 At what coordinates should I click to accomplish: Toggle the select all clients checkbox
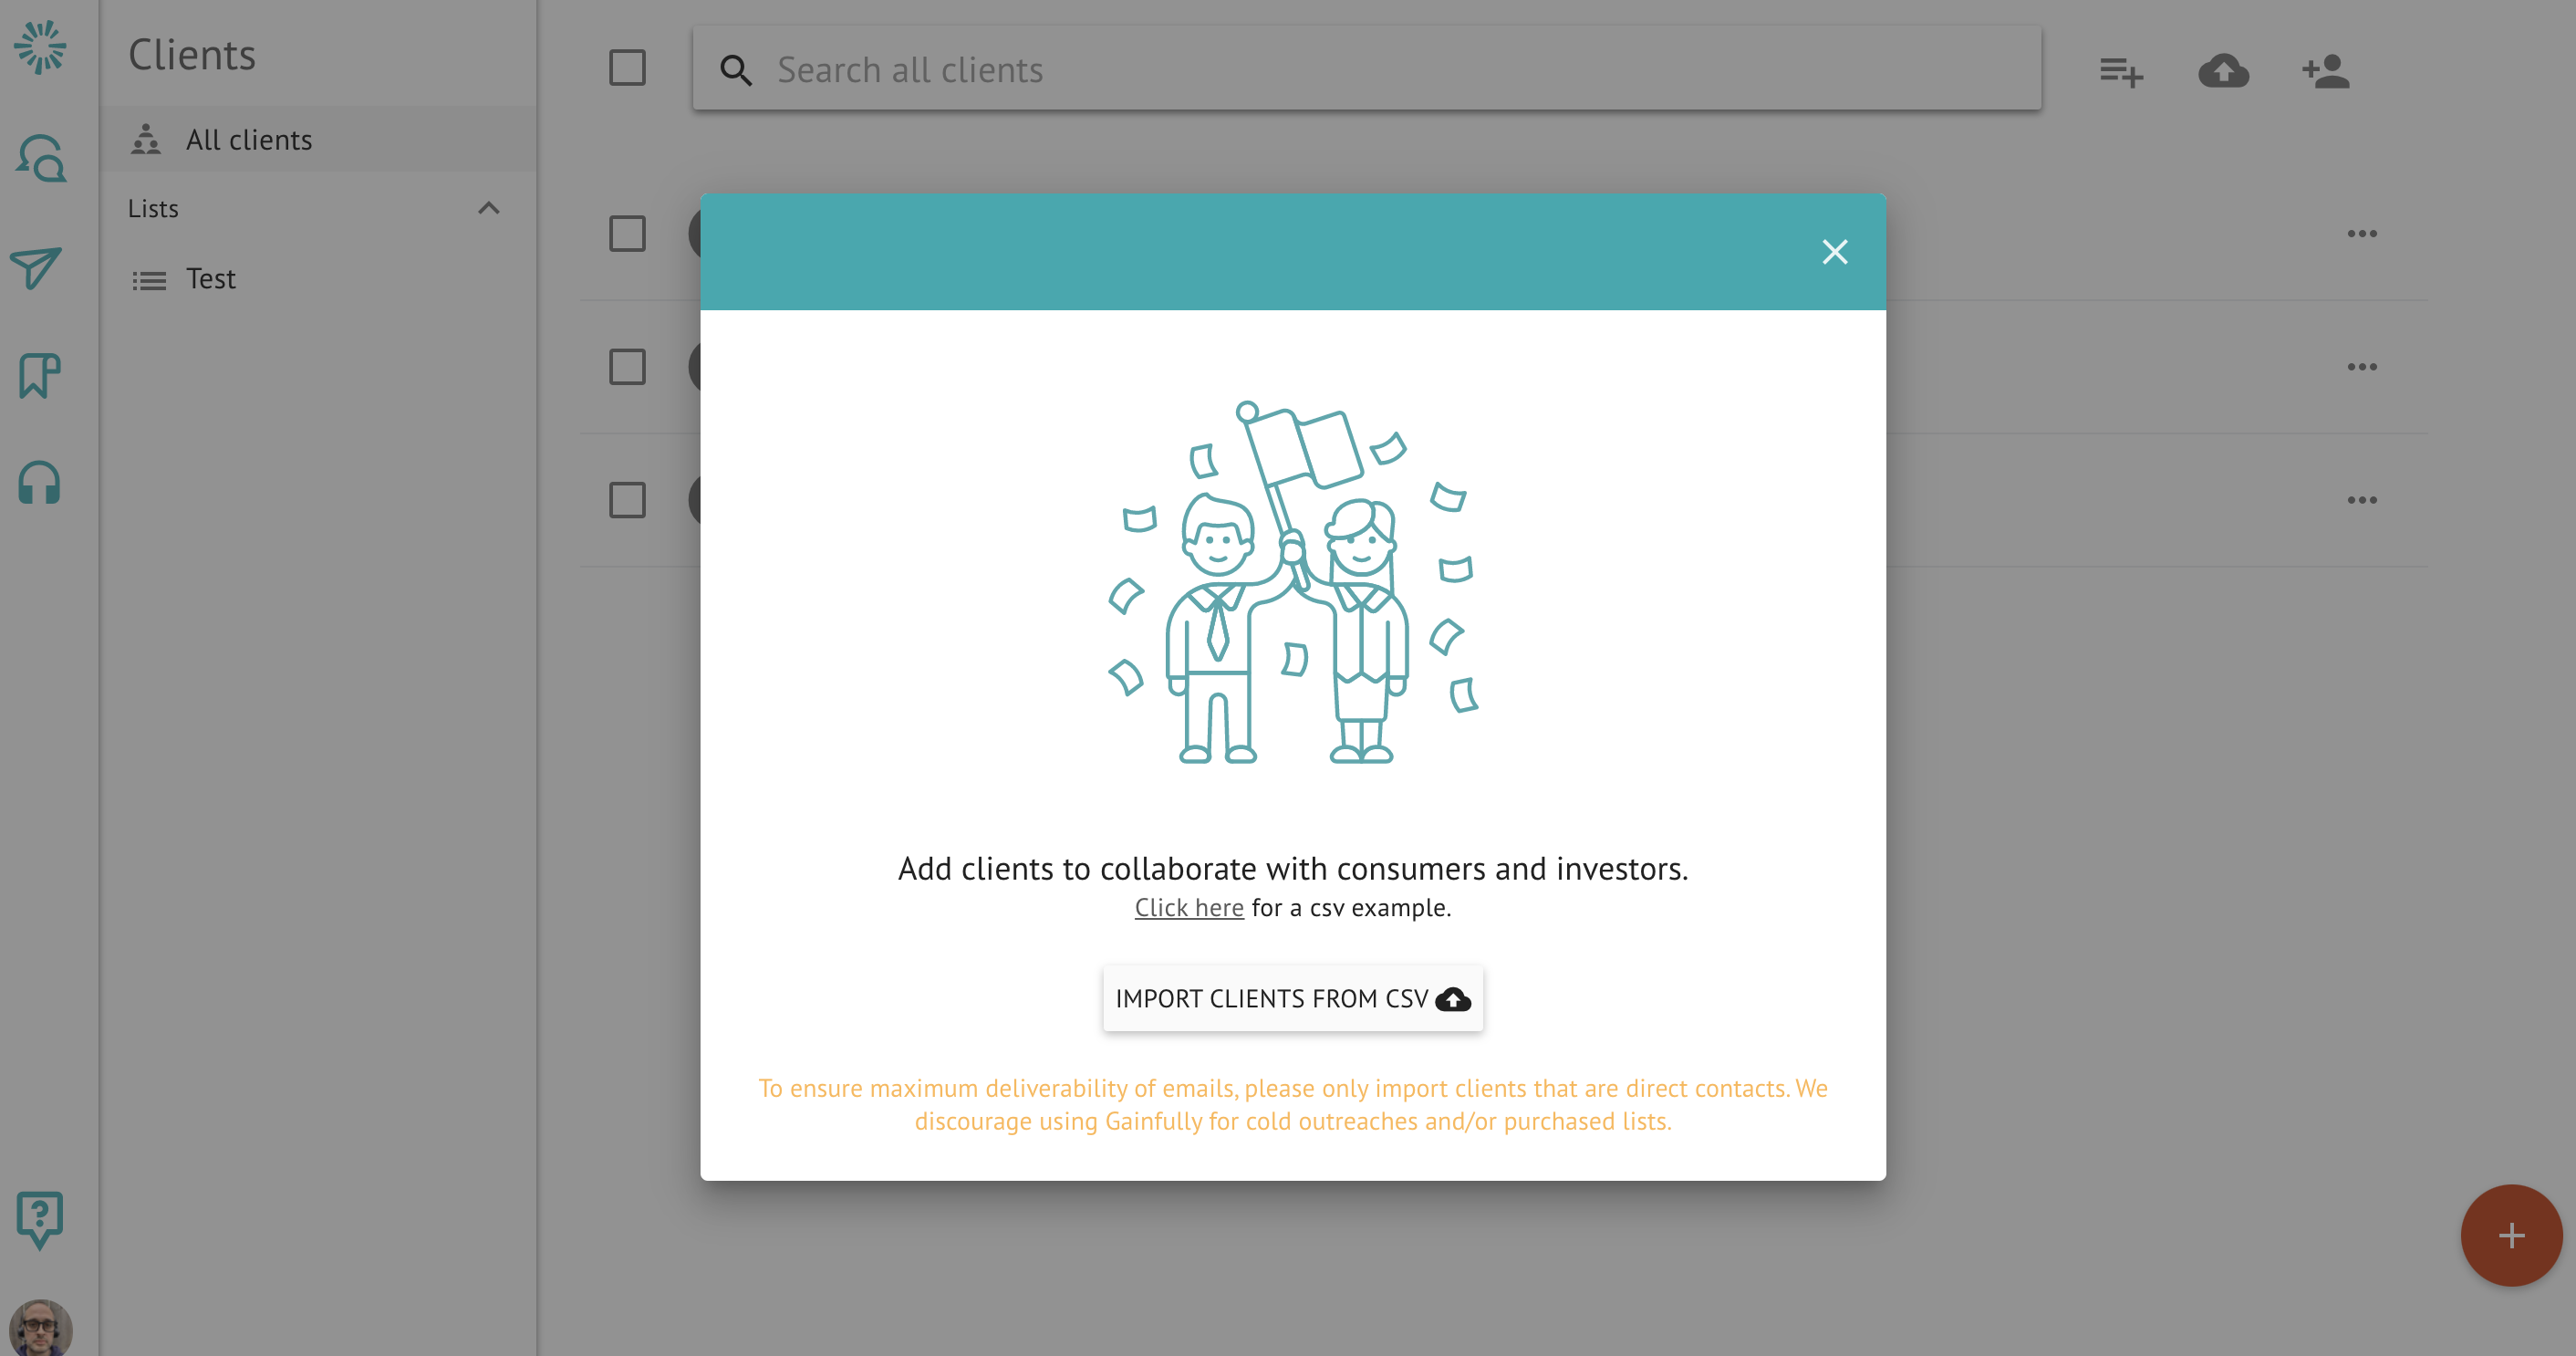(x=627, y=68)
